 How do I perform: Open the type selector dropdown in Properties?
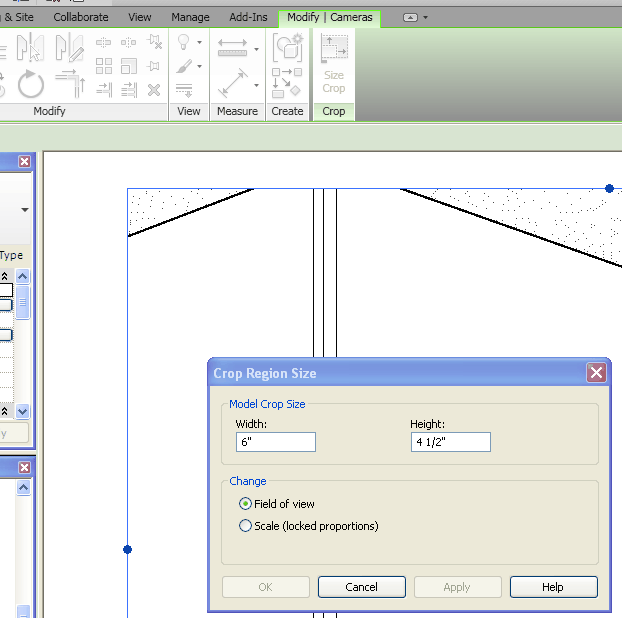click(x=24, y=210)
